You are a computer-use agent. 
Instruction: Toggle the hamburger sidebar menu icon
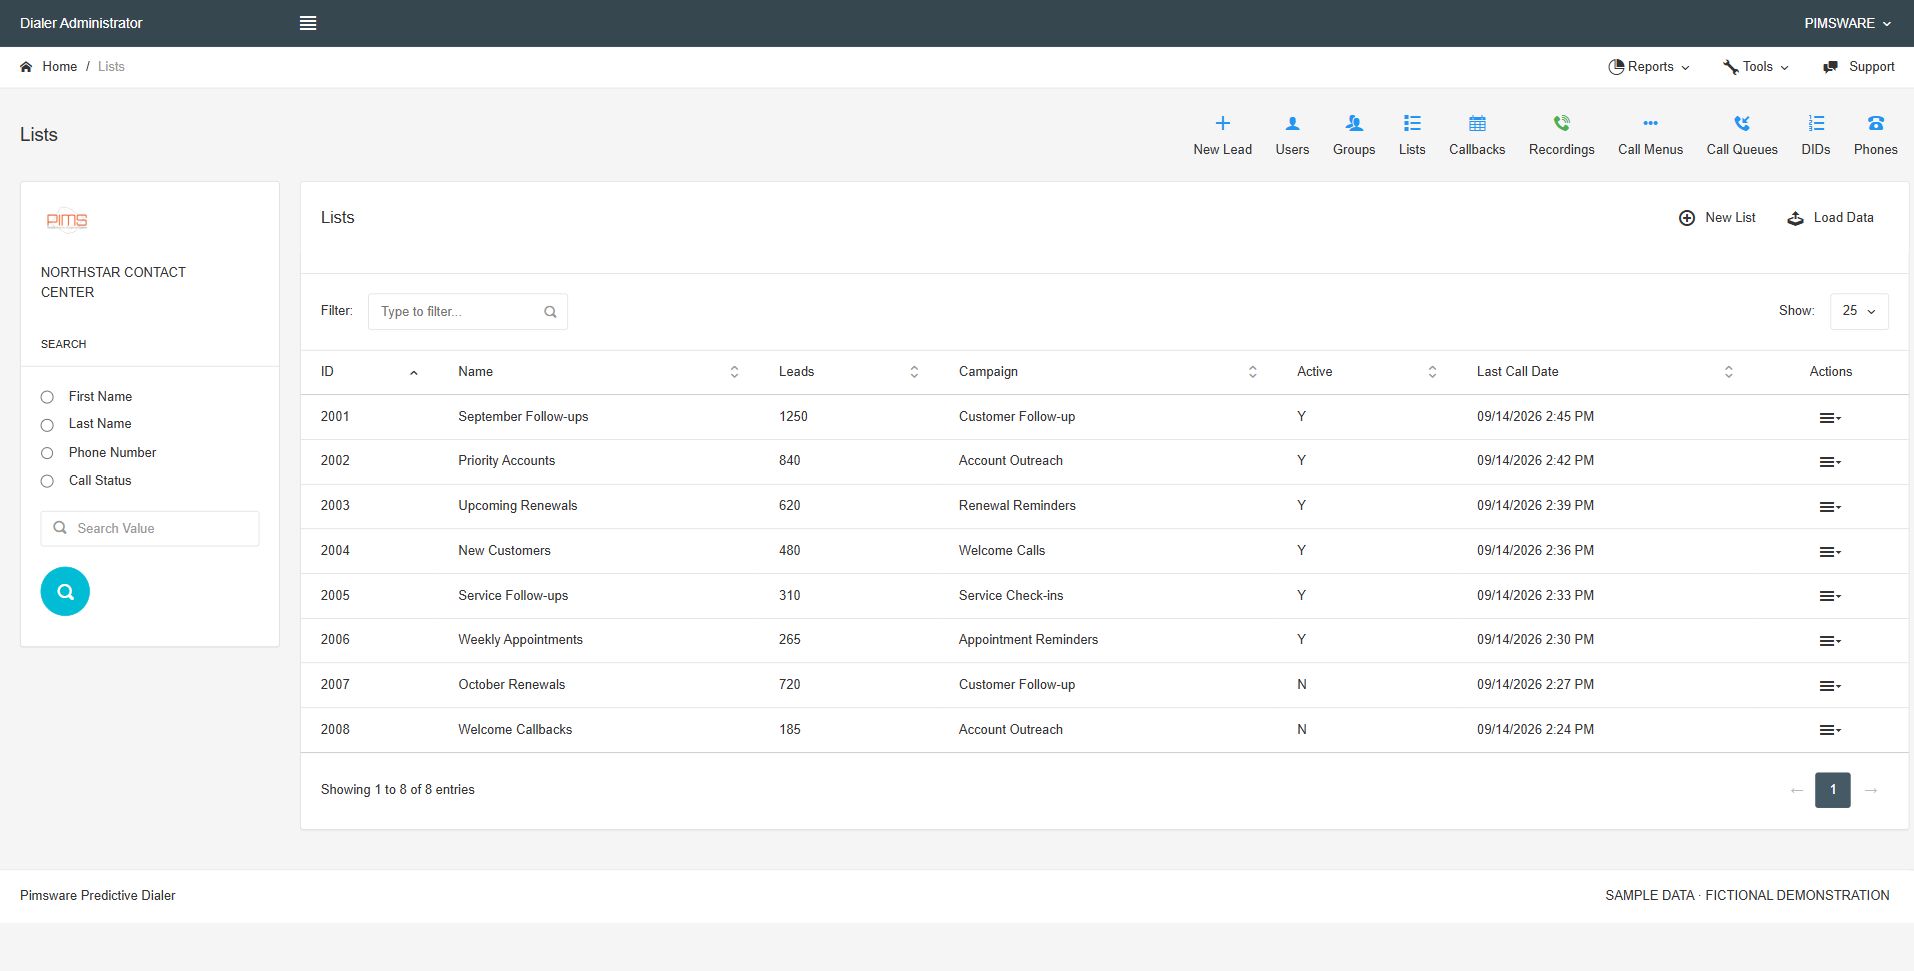pyautogui.click(x=308, y=23)
